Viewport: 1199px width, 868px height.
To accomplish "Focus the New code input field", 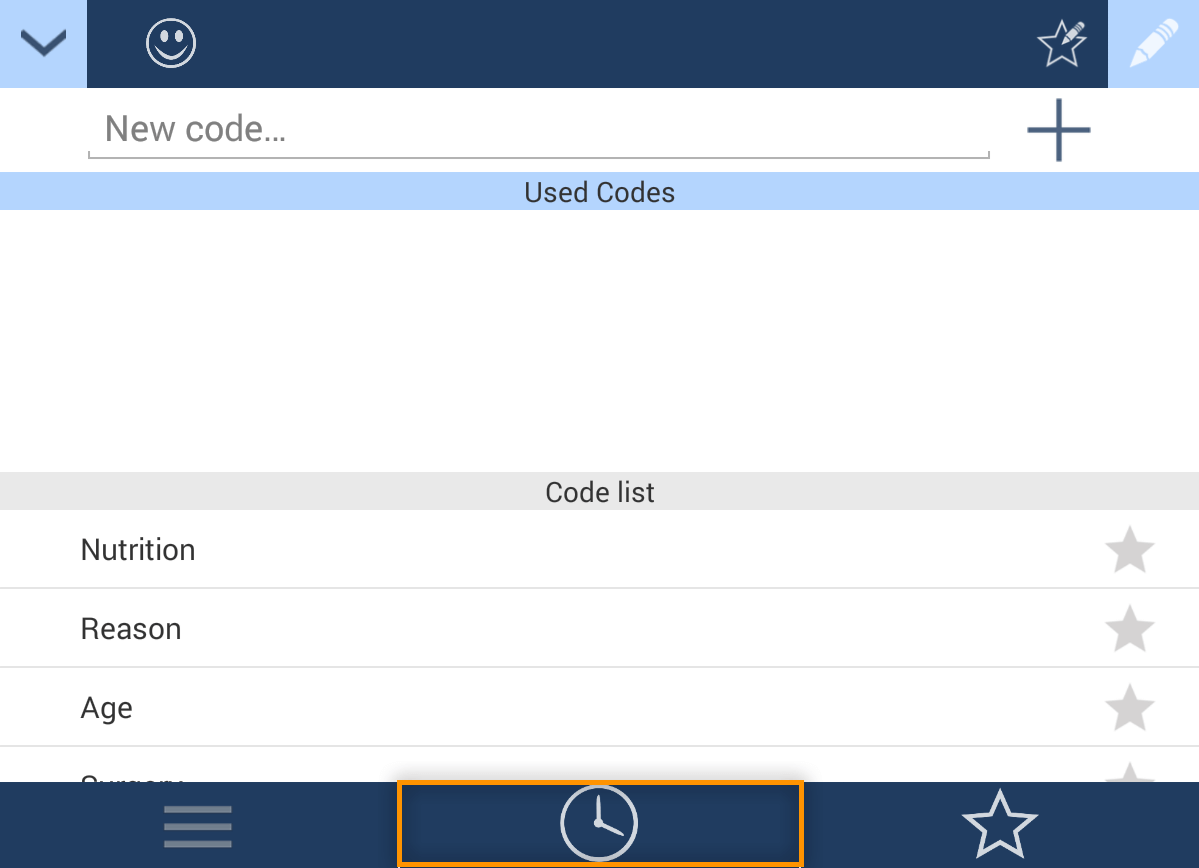I will [539, 129].
